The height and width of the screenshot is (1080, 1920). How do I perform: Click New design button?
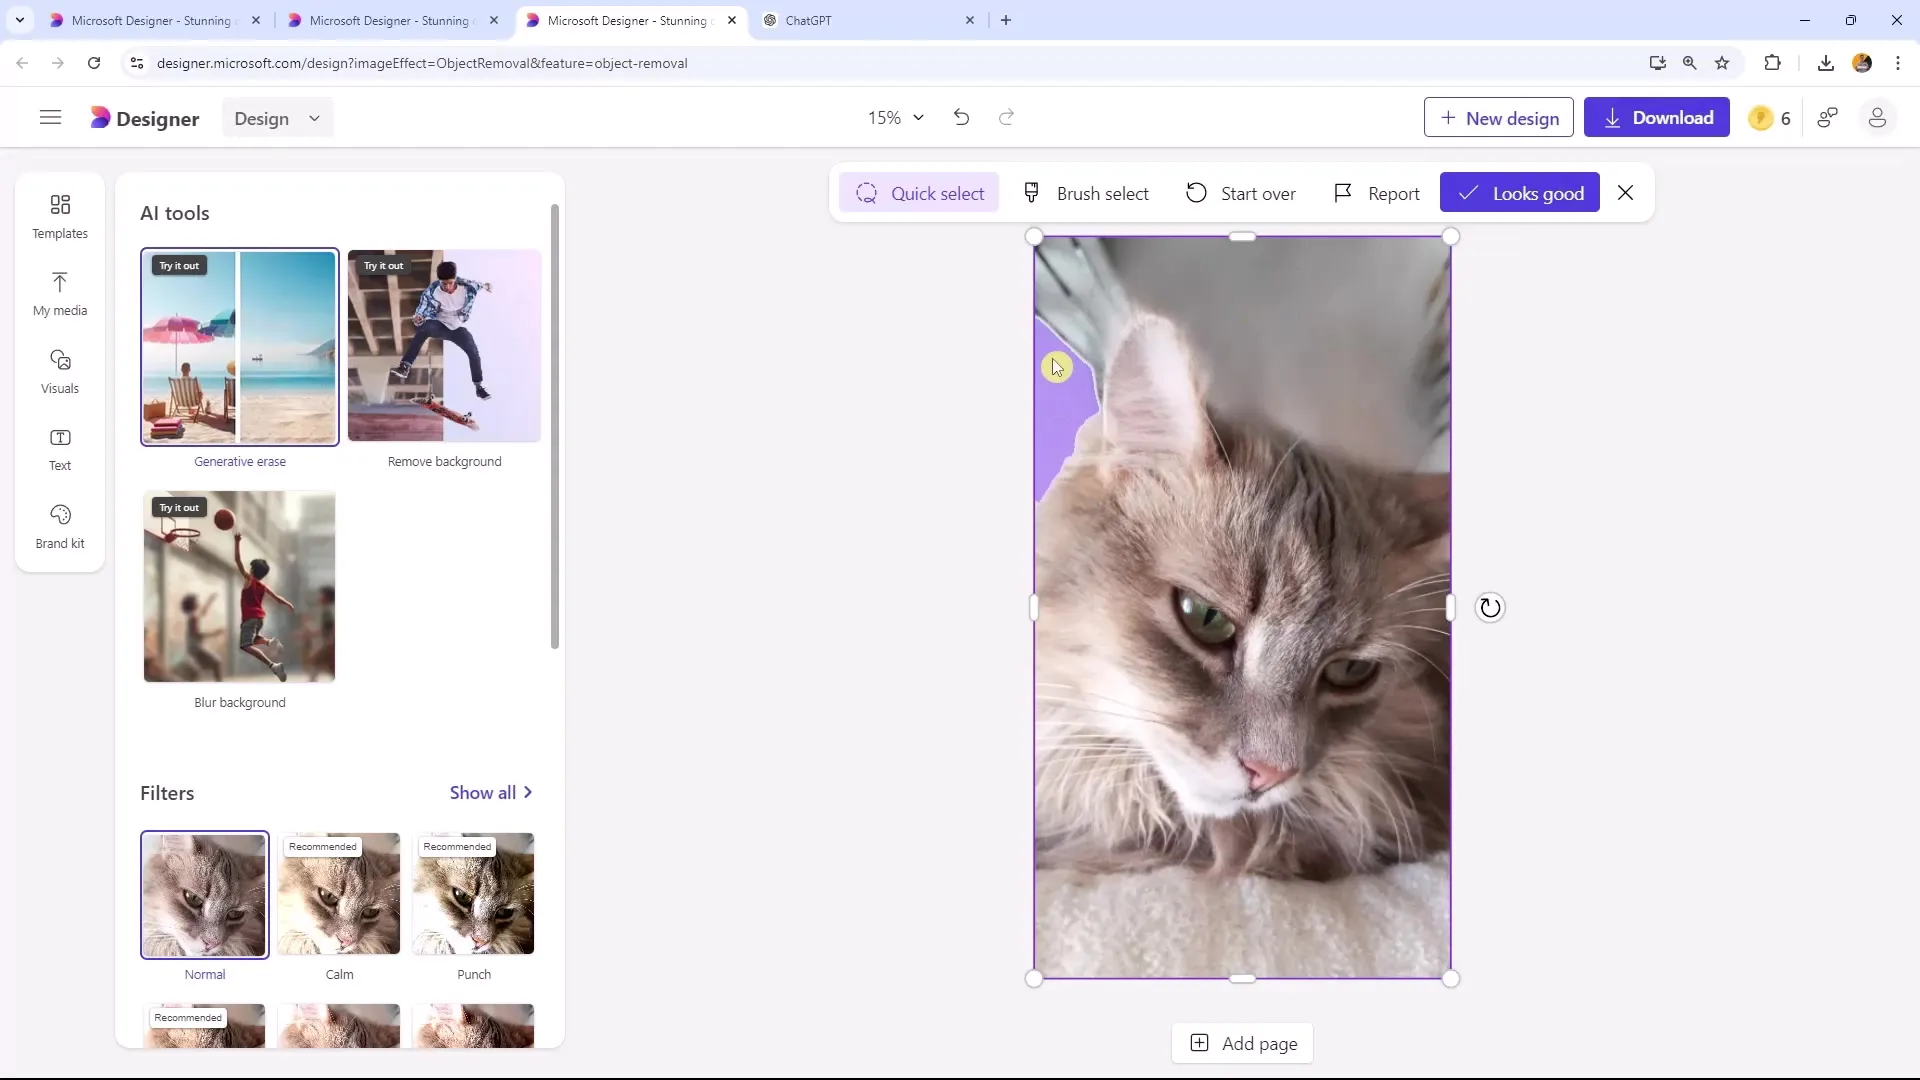(1499, 117)
